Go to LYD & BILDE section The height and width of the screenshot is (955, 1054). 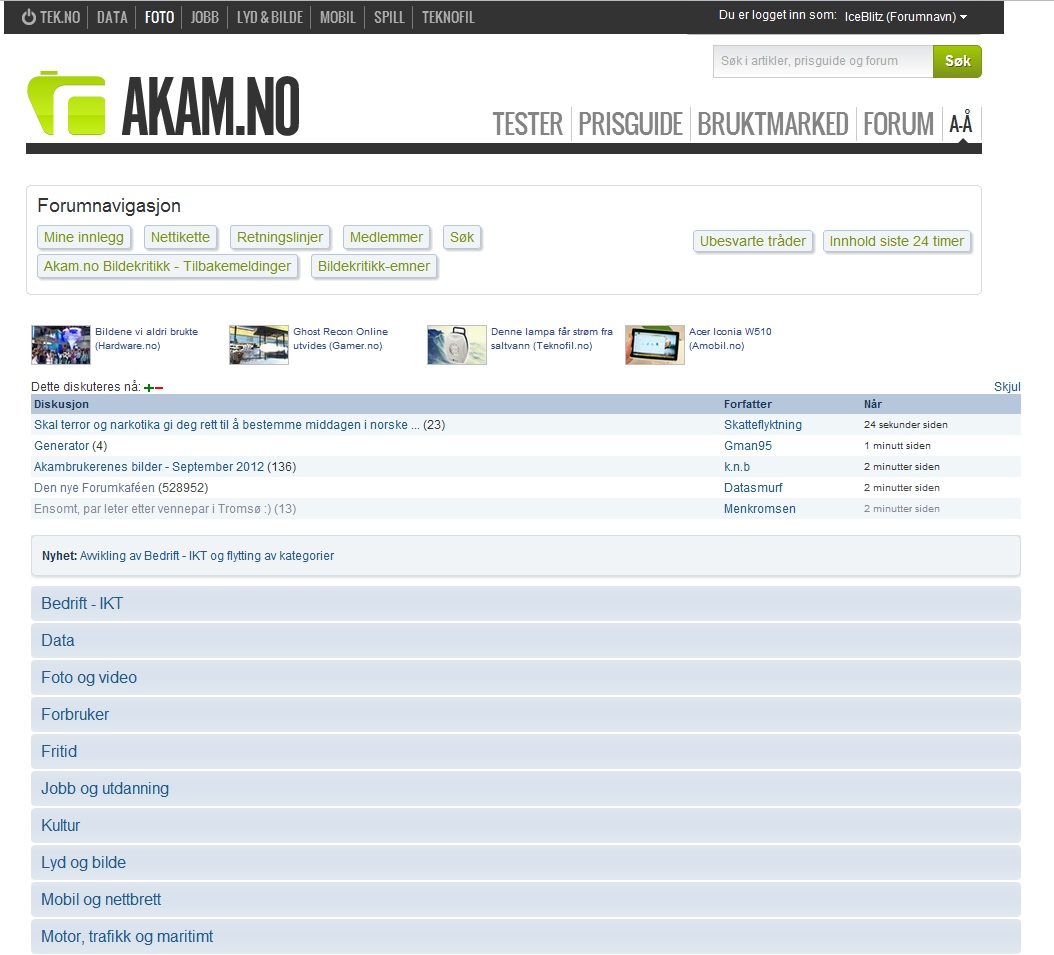point(270,17)
